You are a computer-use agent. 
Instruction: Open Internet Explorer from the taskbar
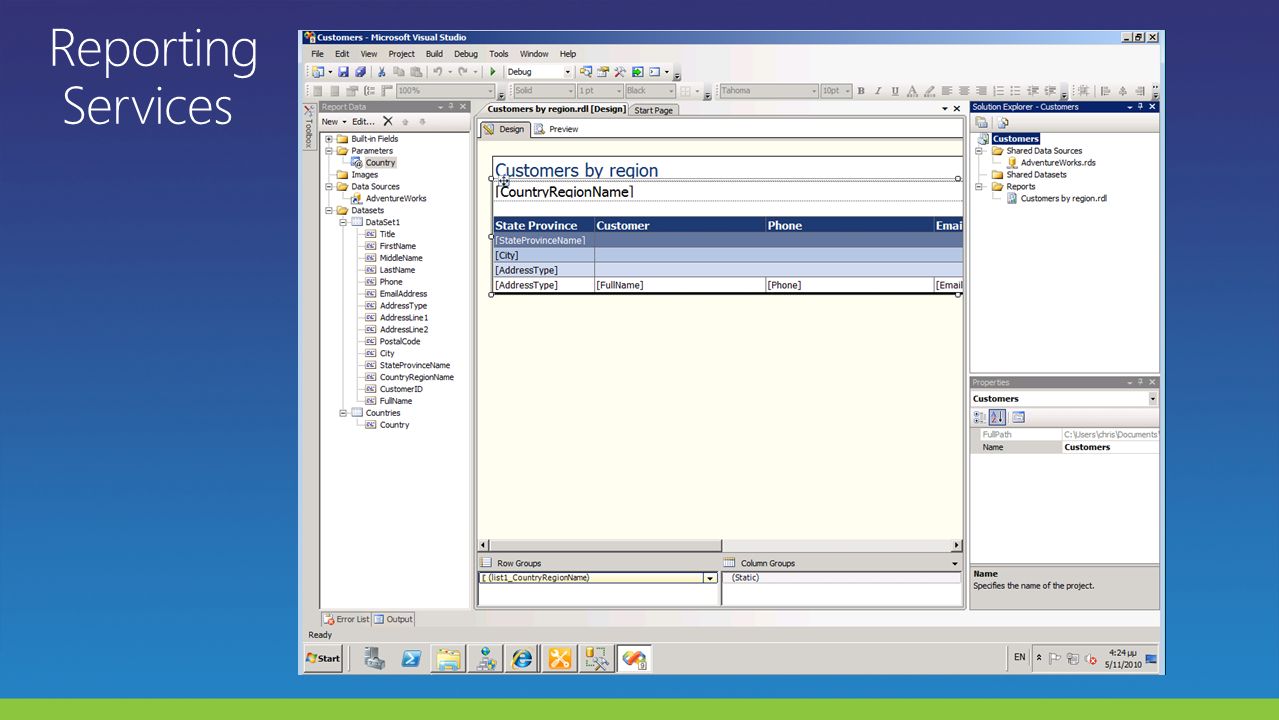[x=521, y=658]
